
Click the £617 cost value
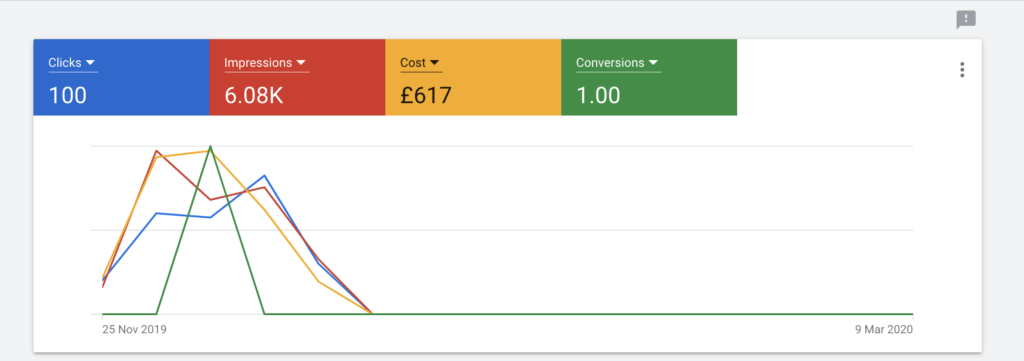426,95
